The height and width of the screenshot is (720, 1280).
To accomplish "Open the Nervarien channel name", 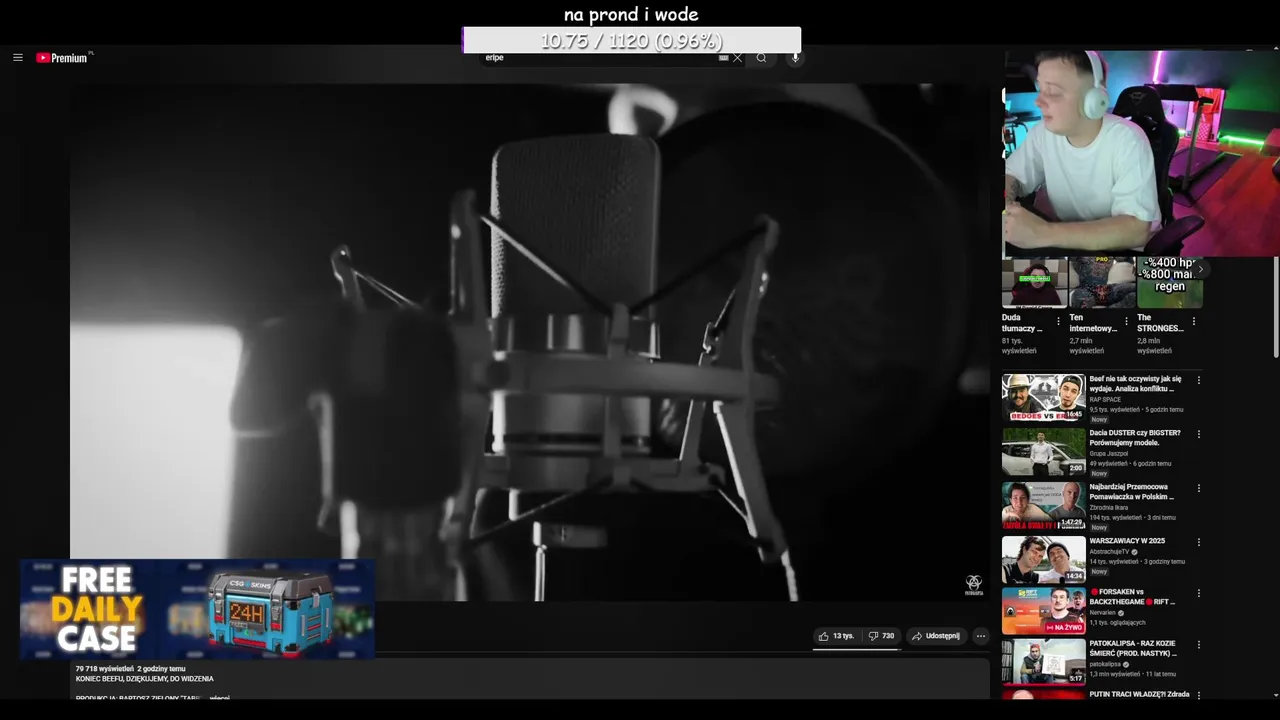I will [1104, 613].
